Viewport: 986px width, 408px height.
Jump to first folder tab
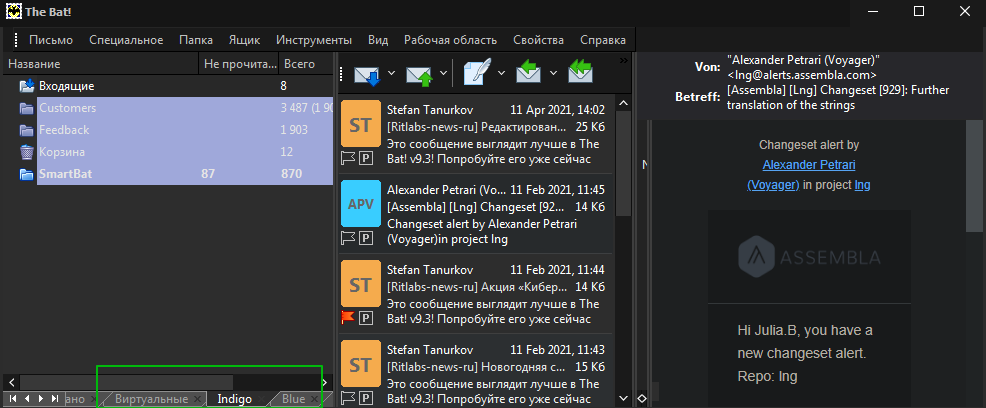tap(13, 399)
